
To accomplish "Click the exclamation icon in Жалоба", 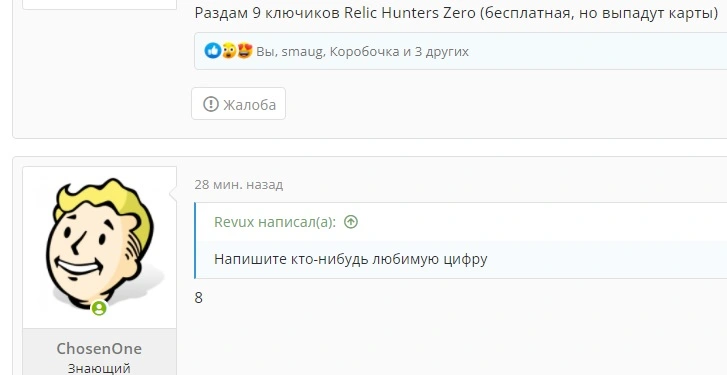I will point(210,104).
